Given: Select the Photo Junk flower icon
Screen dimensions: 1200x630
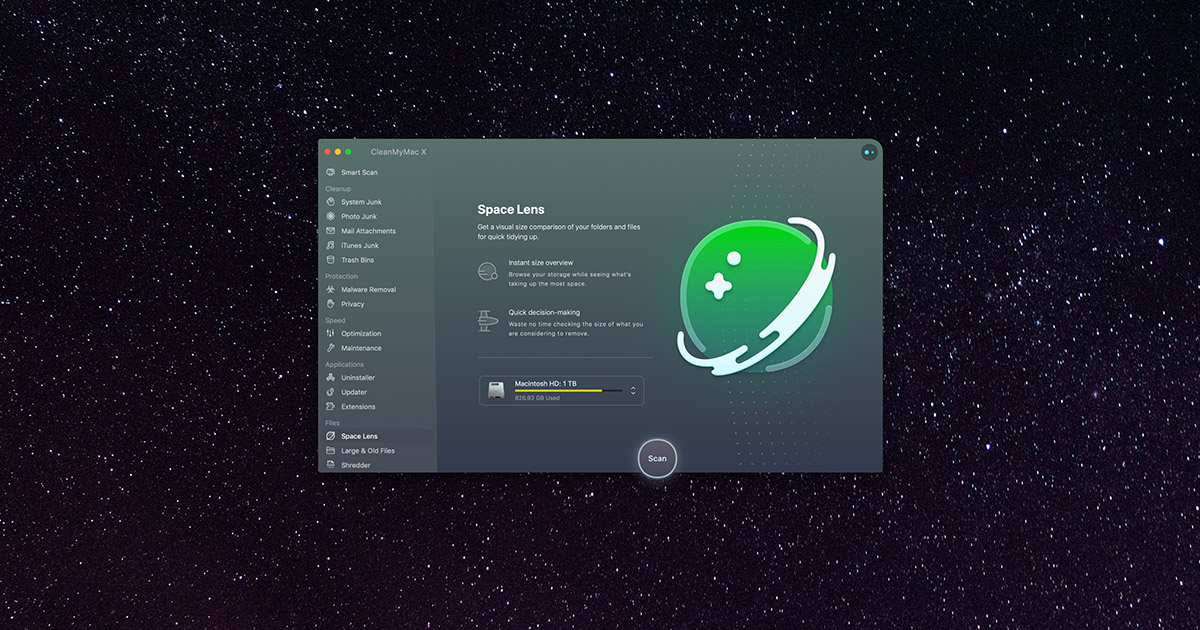Looking at the screenshot, I should point(330,216).
